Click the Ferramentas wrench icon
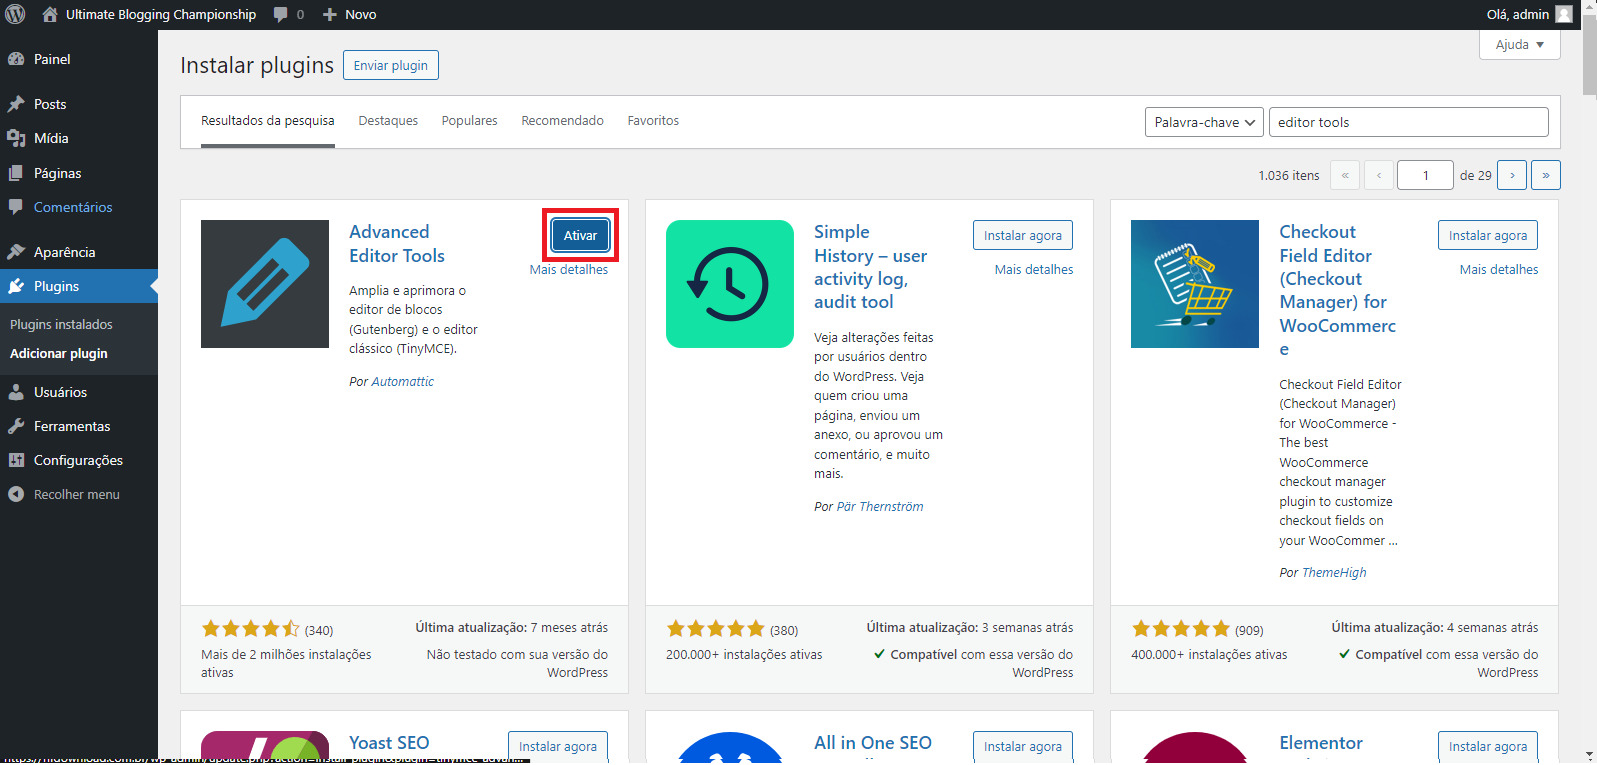 tap(16, 426)
